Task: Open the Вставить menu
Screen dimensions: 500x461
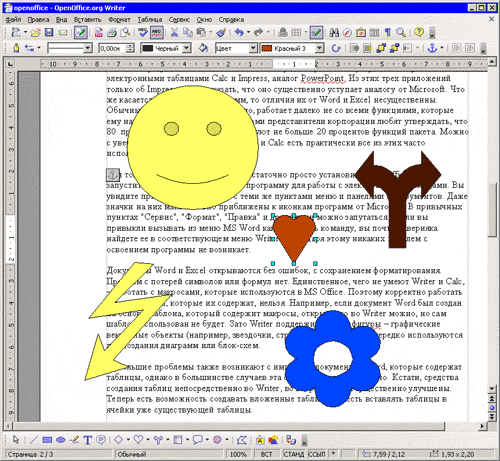Action: click(88, 20)
